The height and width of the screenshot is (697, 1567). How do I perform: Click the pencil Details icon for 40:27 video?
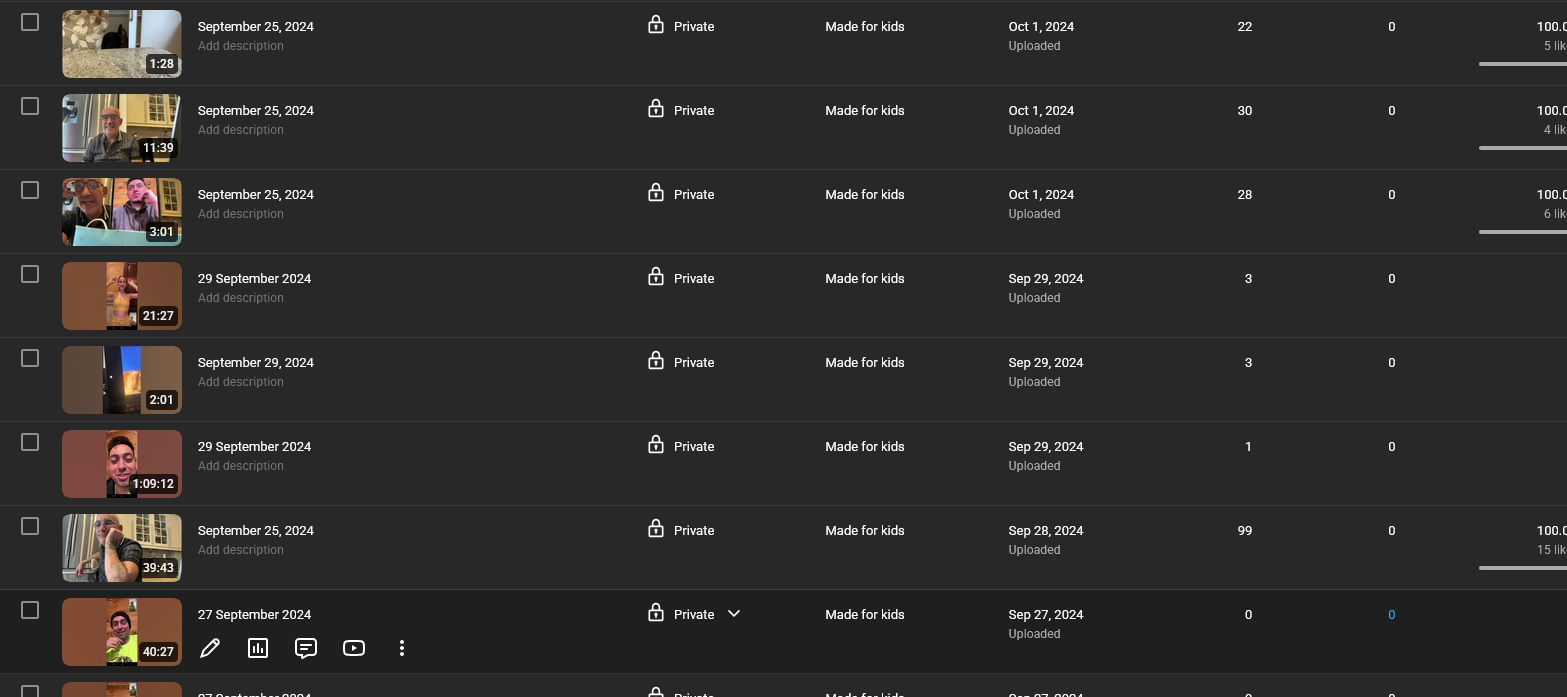tap(210, 648)
